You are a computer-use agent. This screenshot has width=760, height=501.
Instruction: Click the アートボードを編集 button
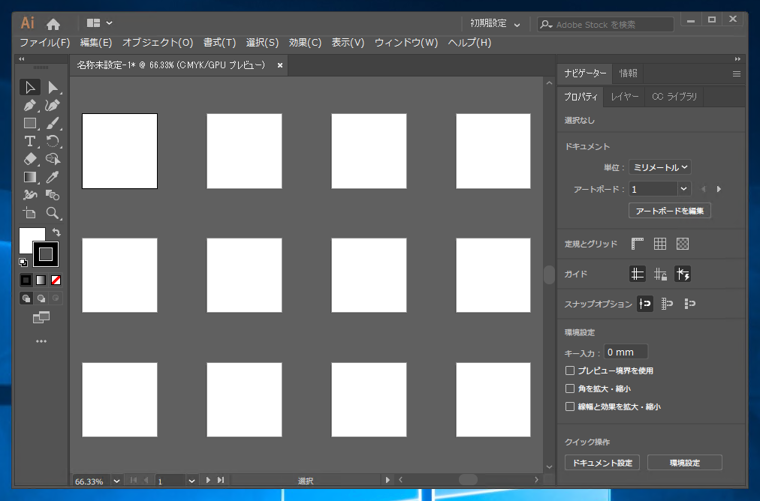(669, 211)
